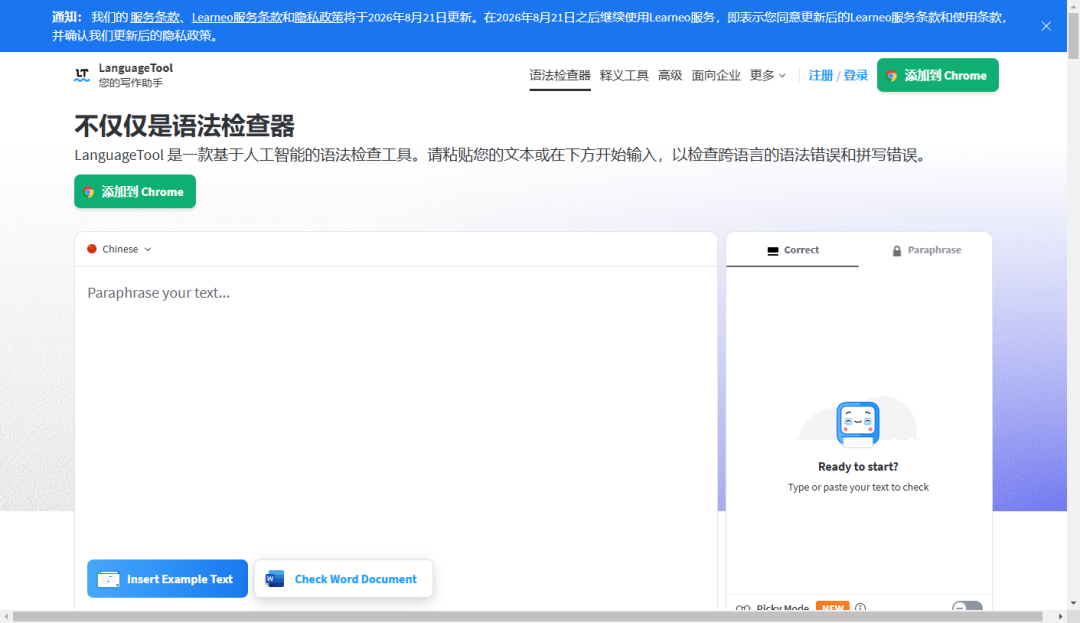1080x623 pixels.
Task: Focus the Paraphrase your text input area
Action: pos(395,413)
